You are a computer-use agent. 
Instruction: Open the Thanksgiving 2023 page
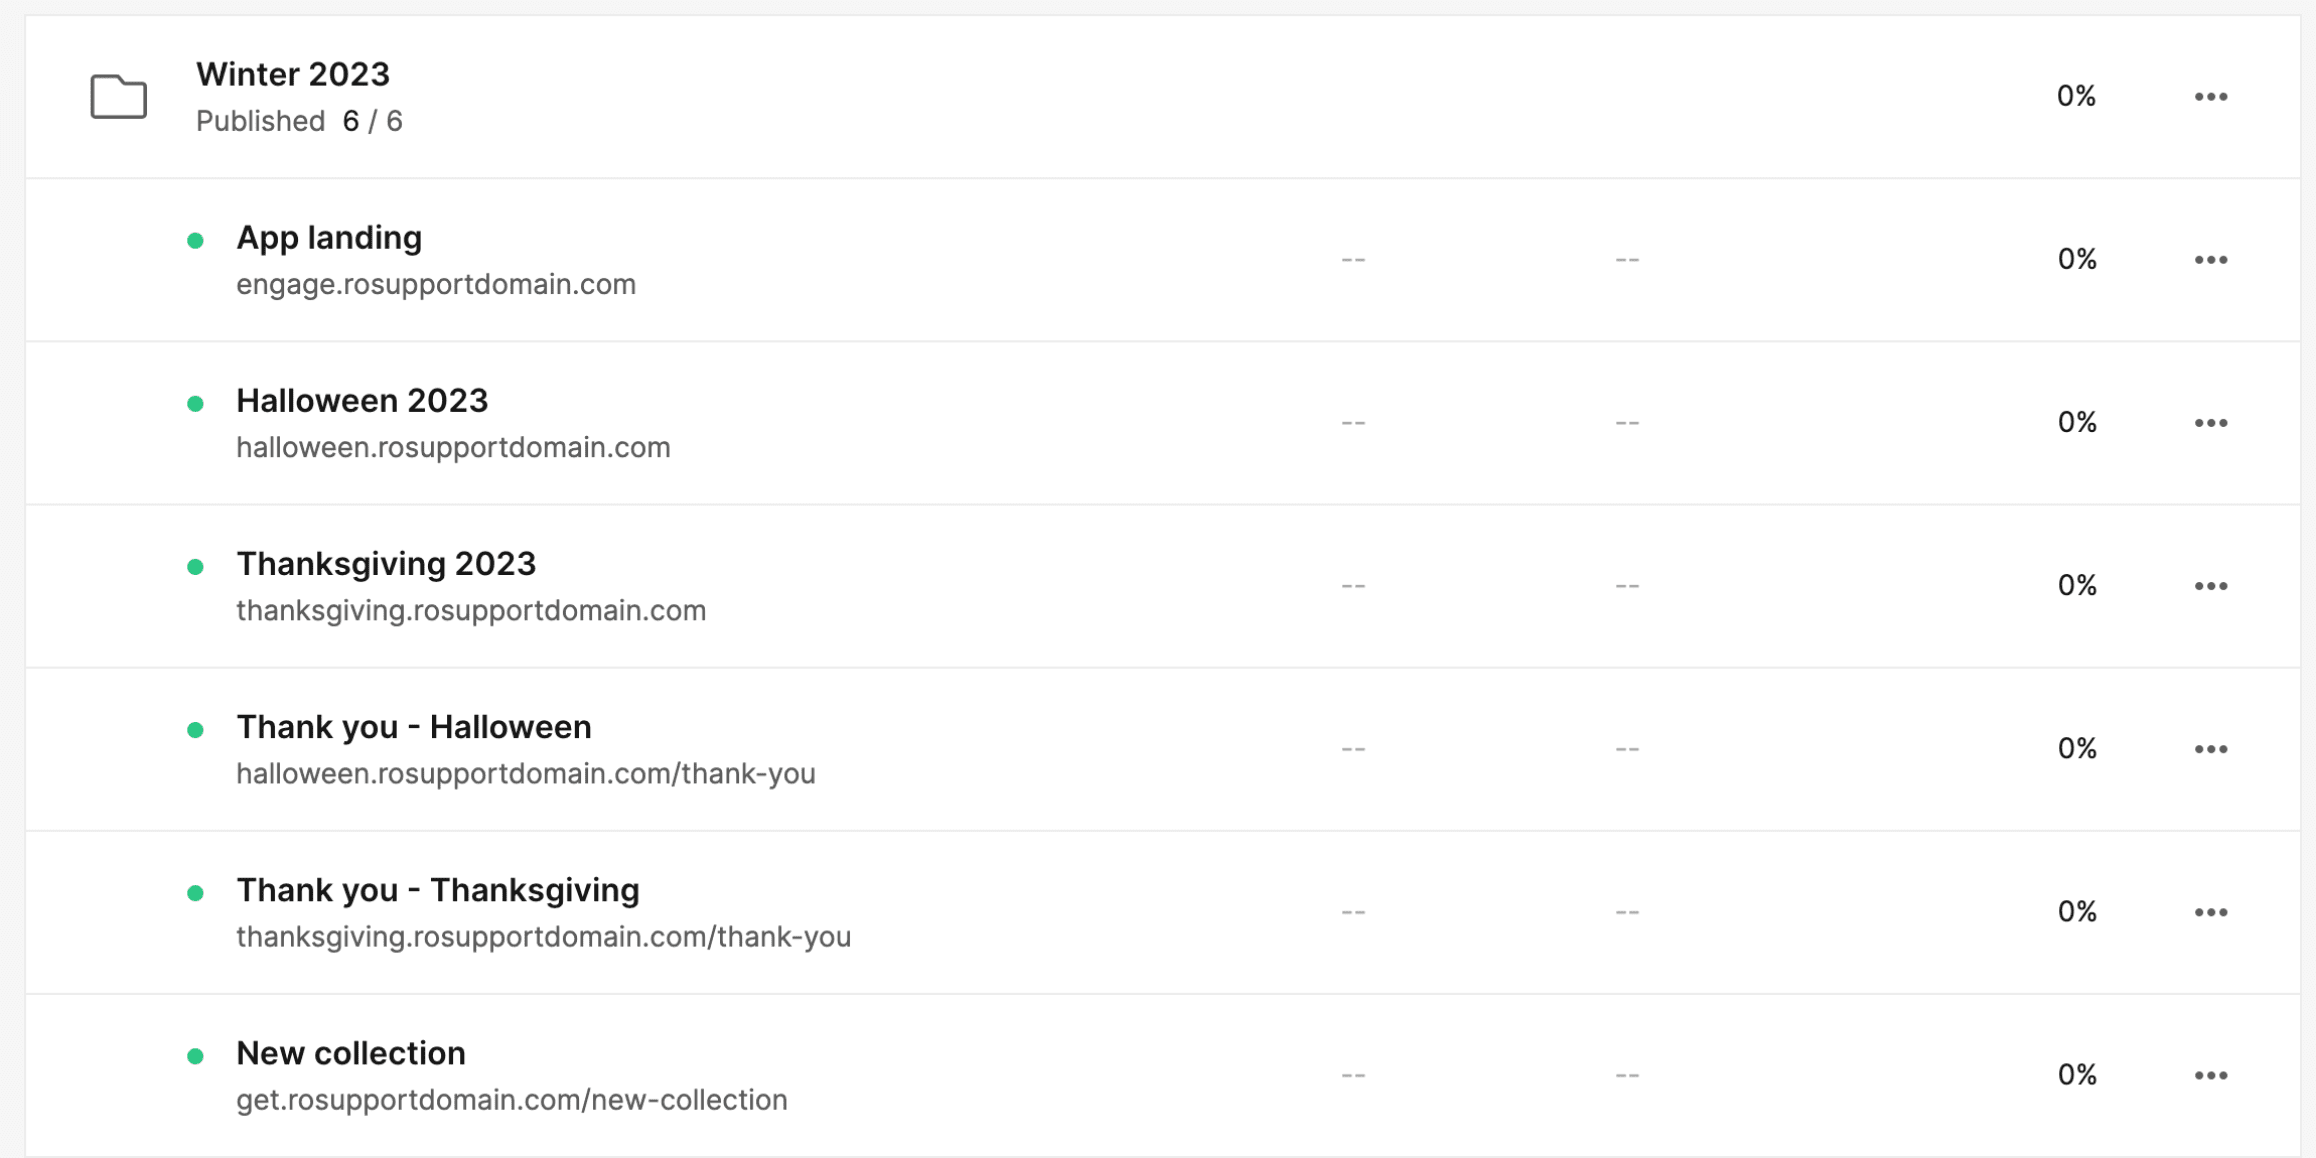pos(386,564)
